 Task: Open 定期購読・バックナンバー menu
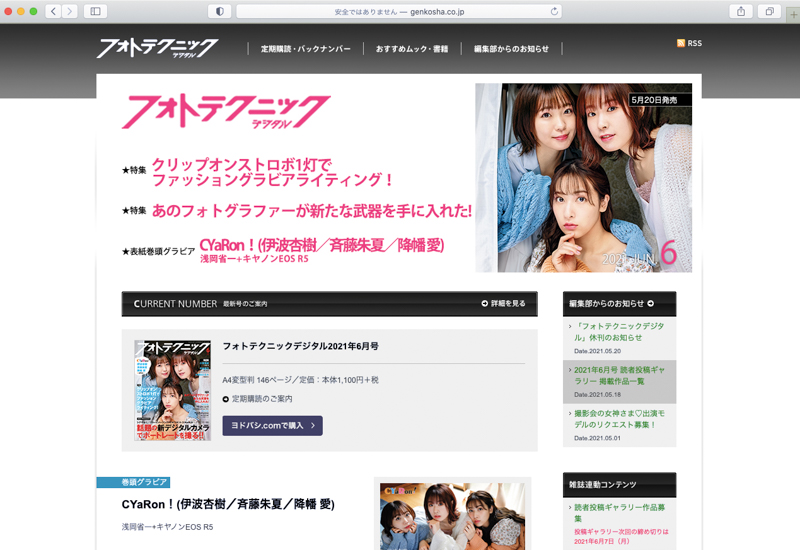306,49
